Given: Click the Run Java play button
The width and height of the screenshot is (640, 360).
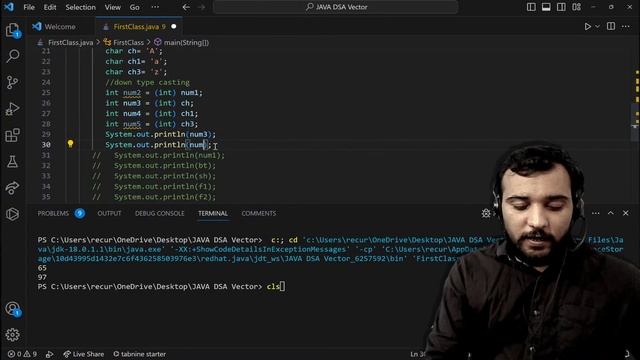Looking at the screenshot, I should 587,27.
